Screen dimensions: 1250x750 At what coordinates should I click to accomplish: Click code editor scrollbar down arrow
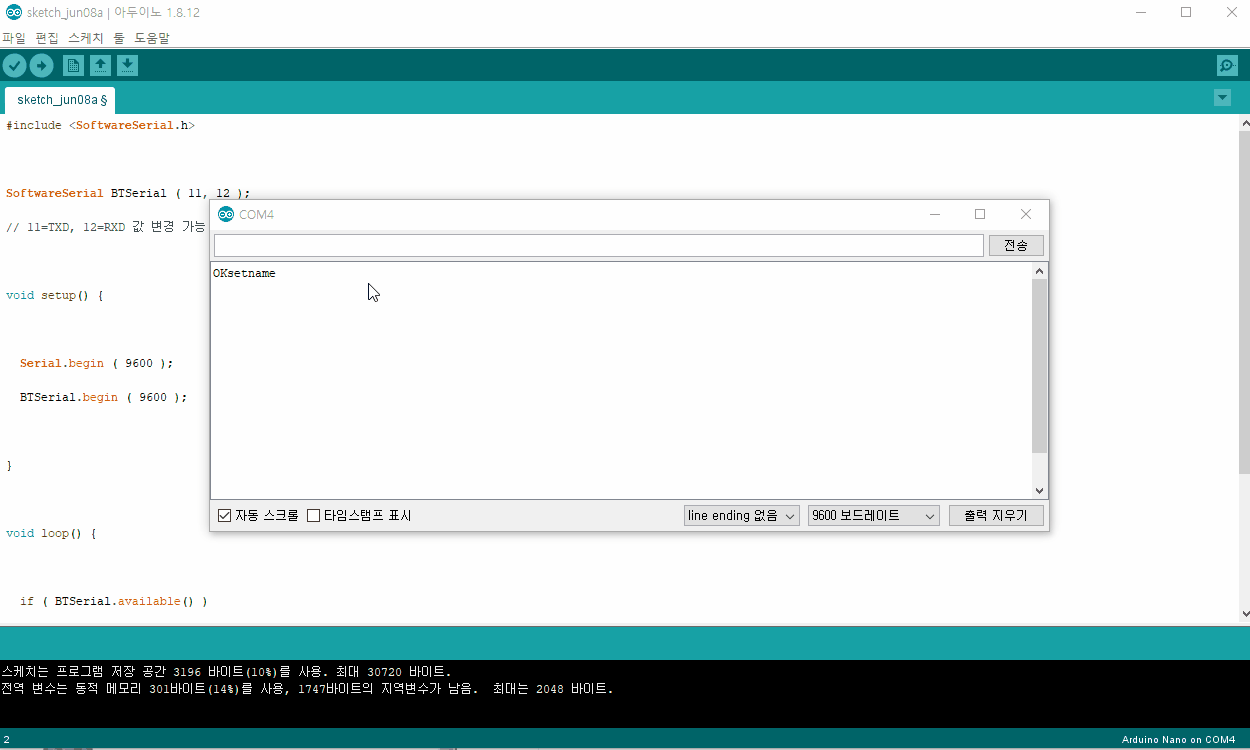tap(1244, 614)
